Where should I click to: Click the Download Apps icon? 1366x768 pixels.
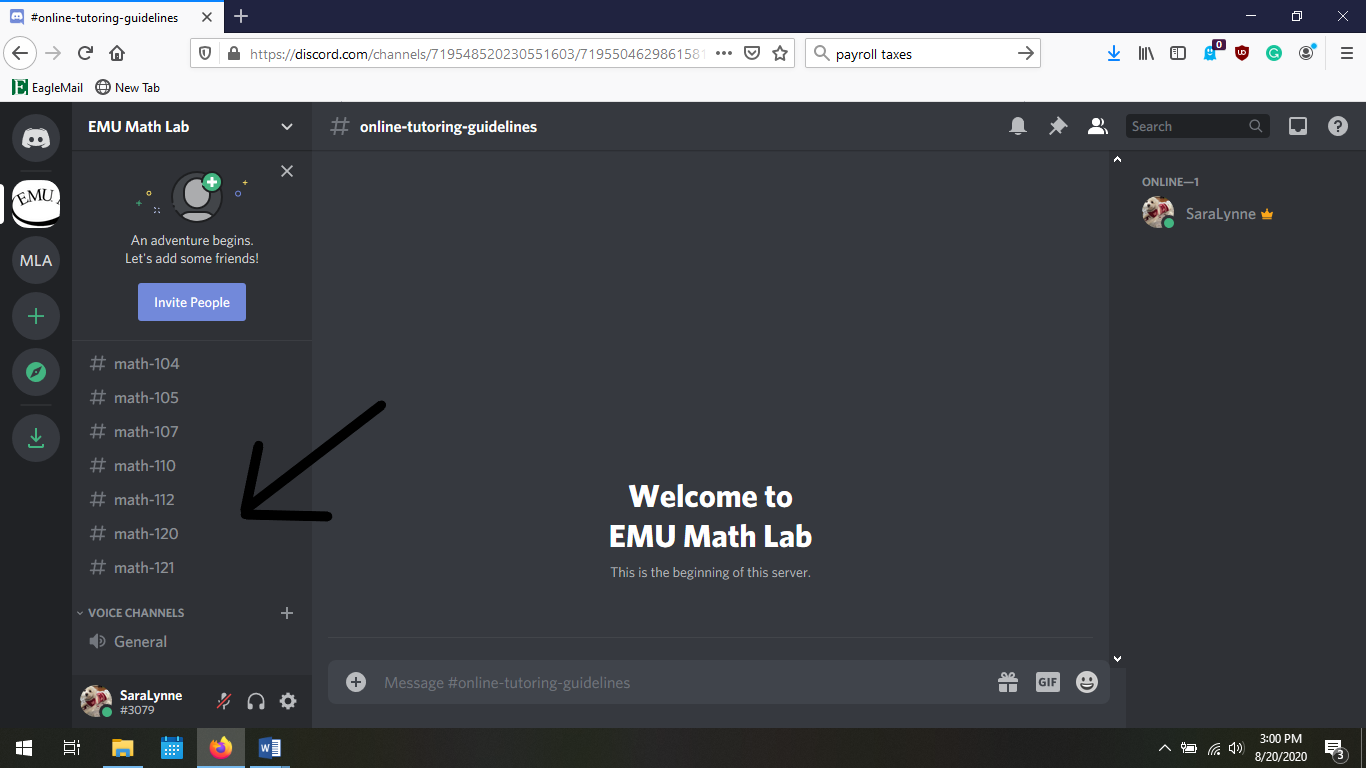coord(36,438)
